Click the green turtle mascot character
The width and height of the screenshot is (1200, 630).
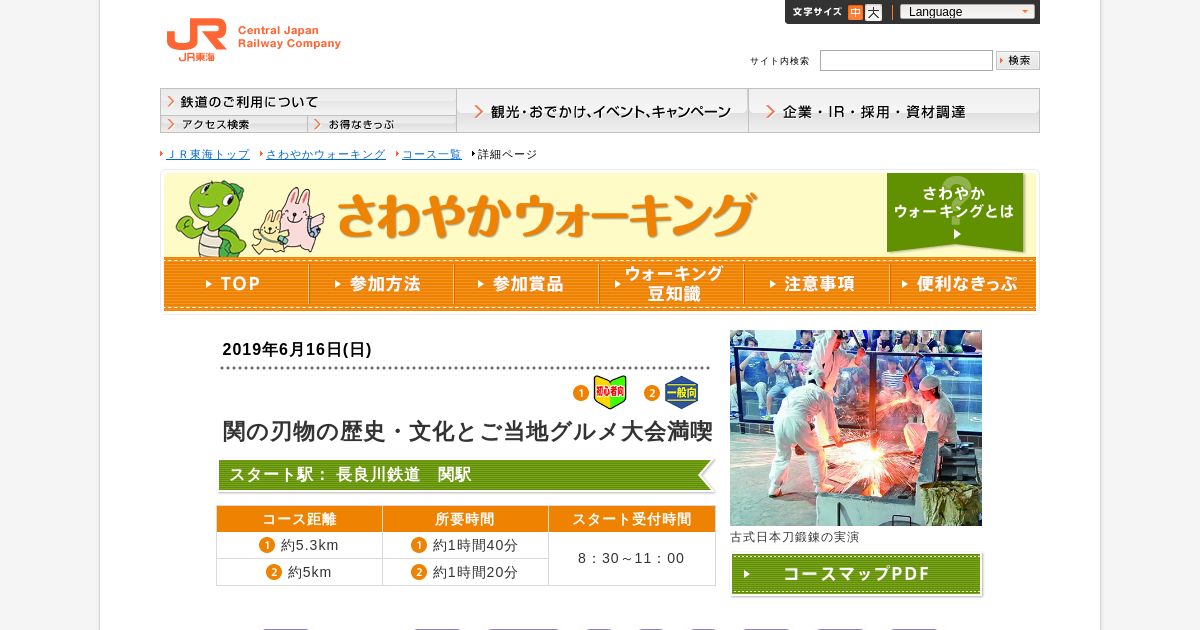point(210,218)
